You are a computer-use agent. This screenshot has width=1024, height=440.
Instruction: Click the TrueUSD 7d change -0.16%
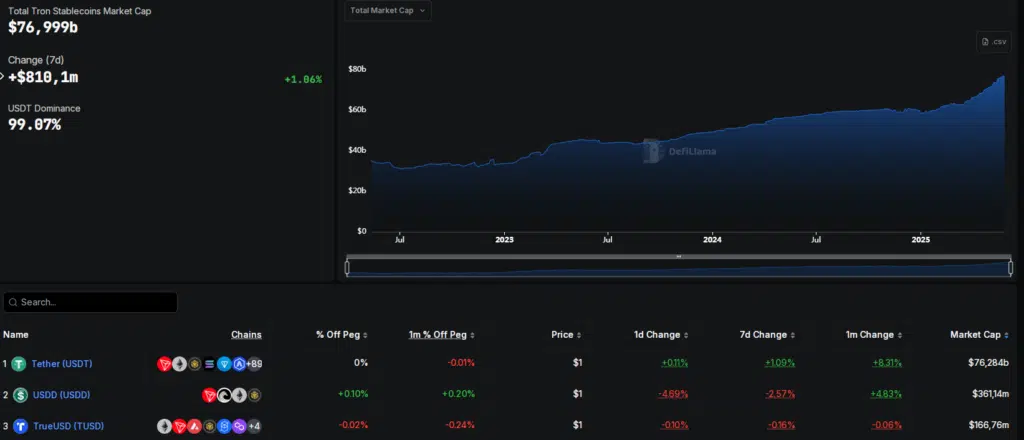tap(781, 426)
